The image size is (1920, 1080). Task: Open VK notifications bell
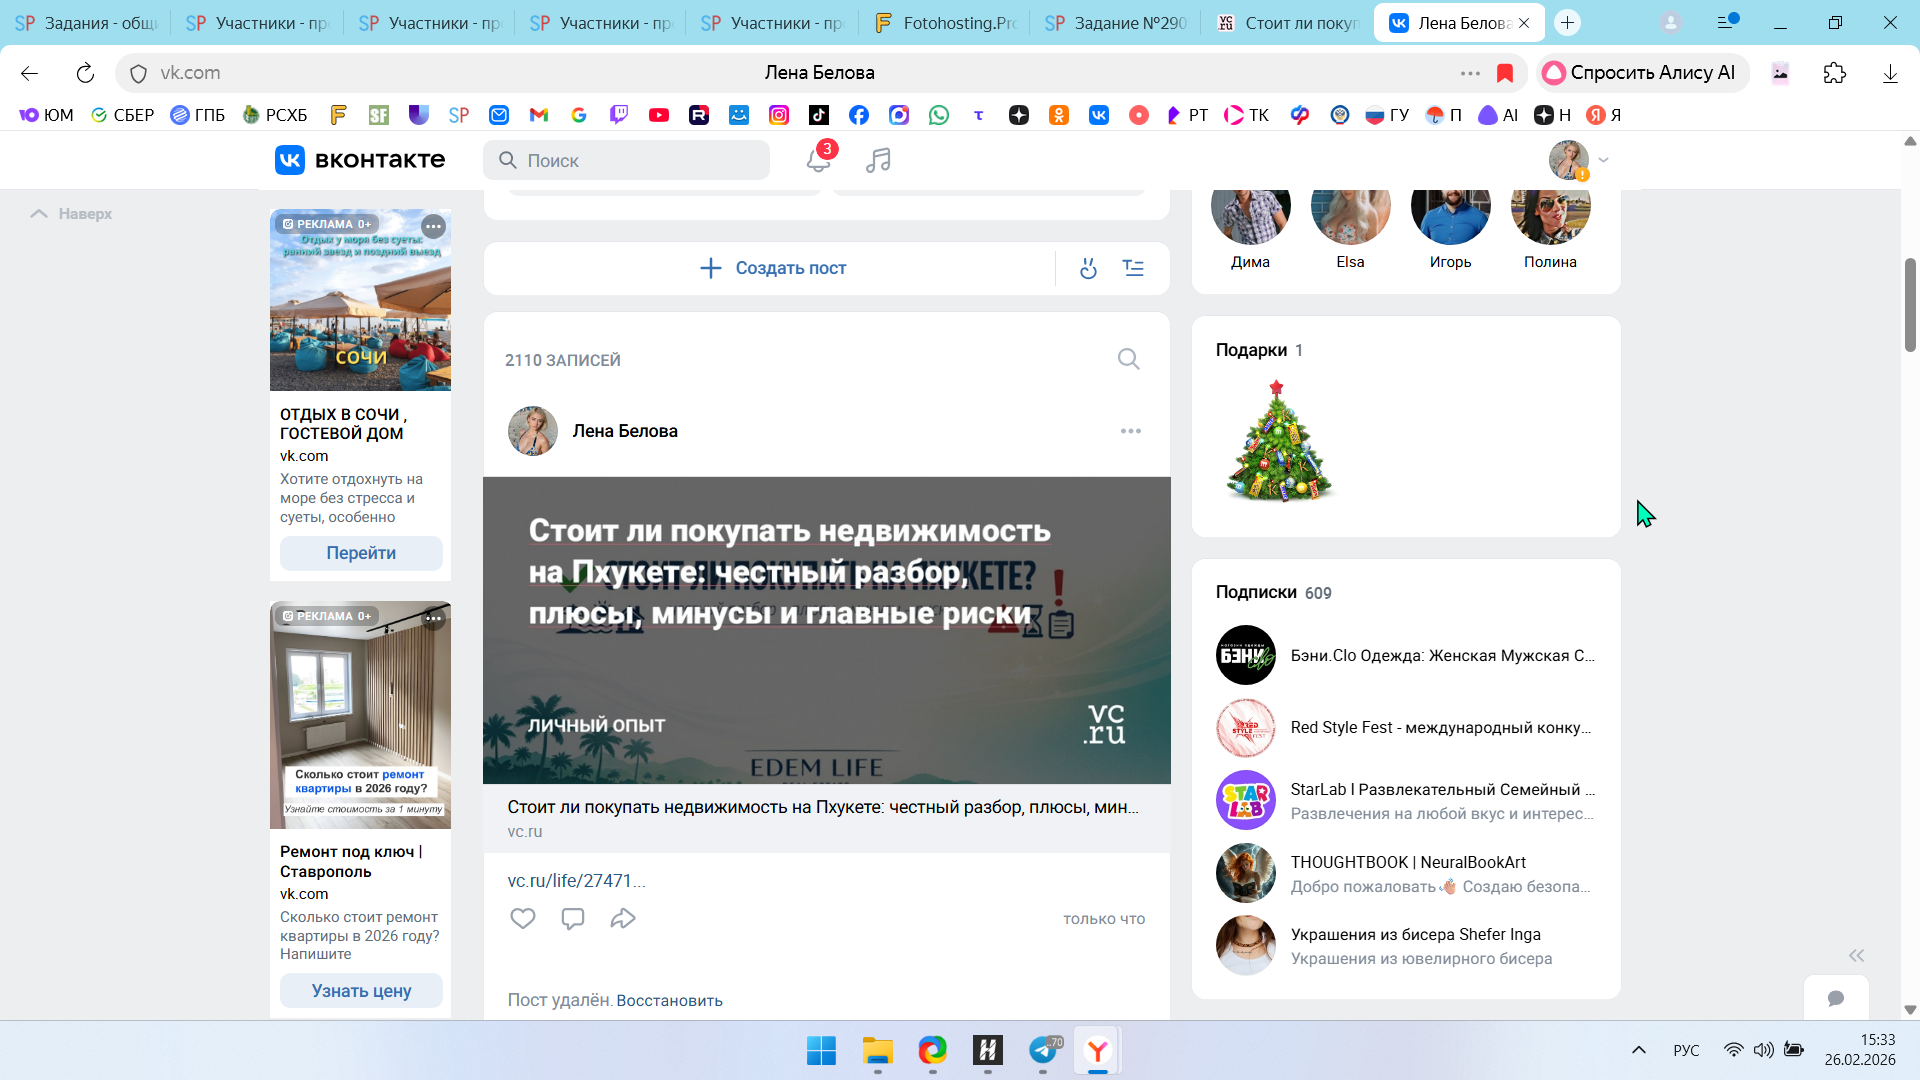coord(818,160)
